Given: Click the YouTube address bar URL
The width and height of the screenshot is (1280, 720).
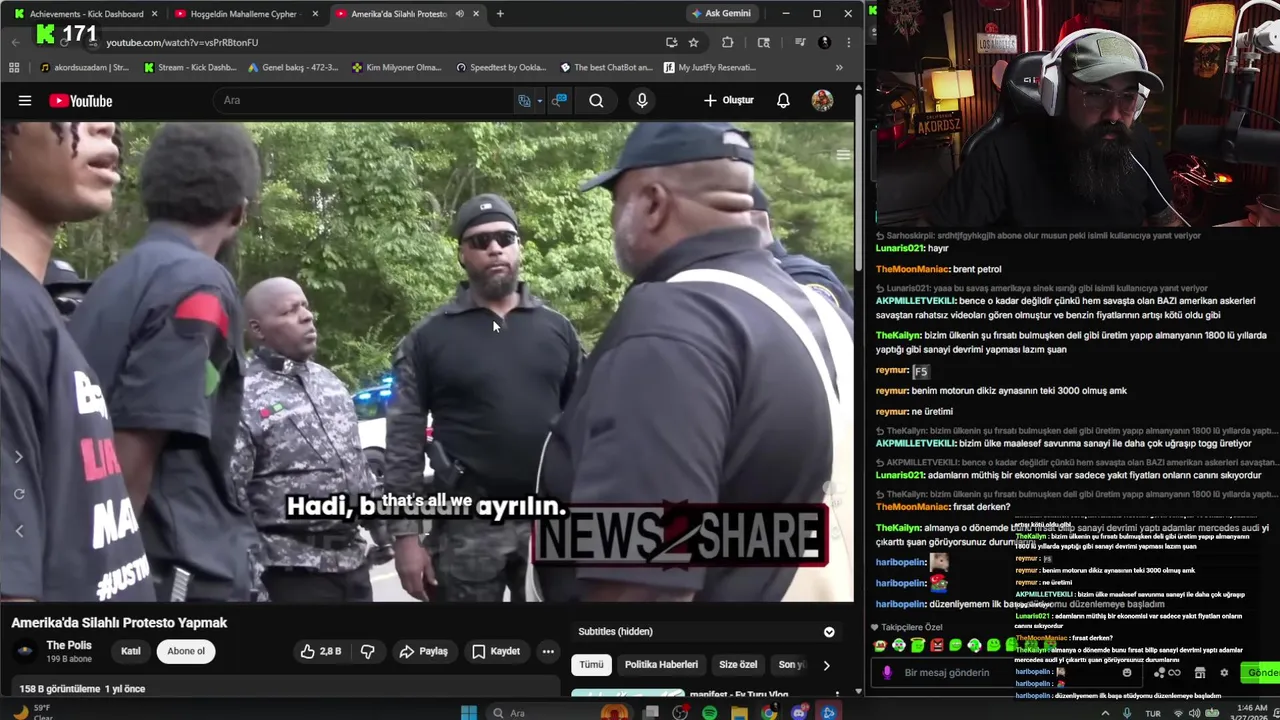Looking at the screenshot, I should click(x=182, y=42).
